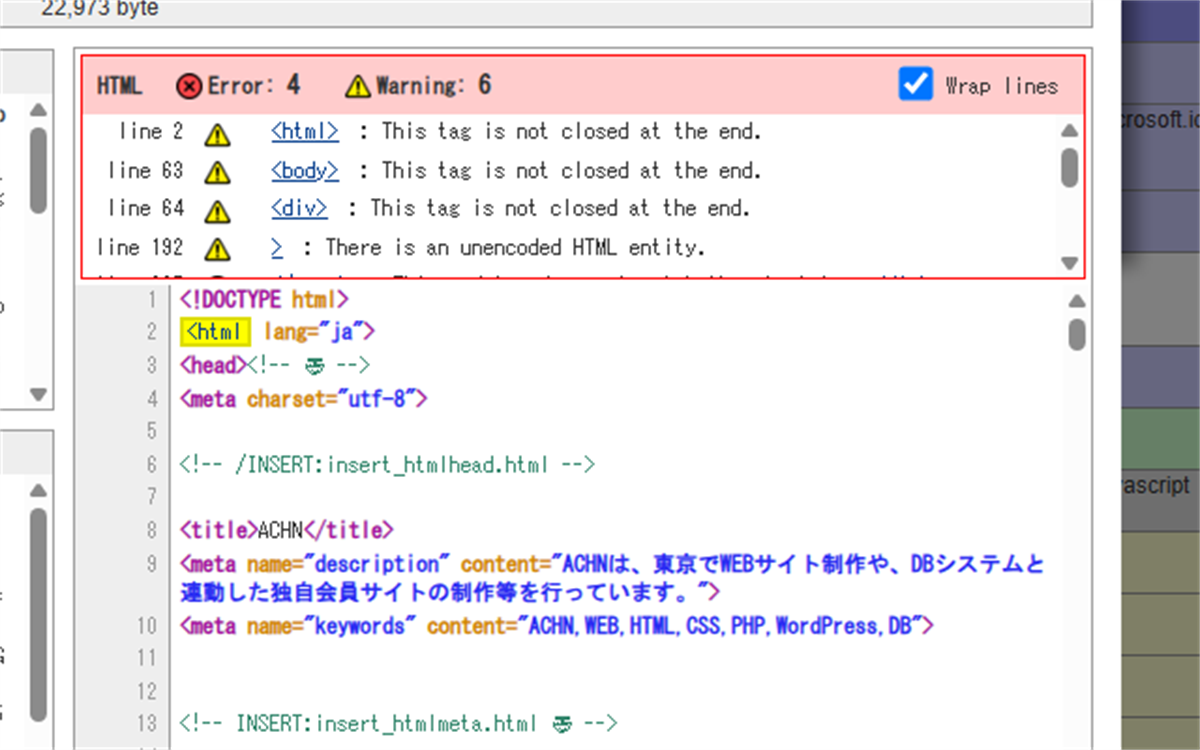The image size is (1200, 750).
Task: Click the code view scrollbar thumb
Action: click(x=1077, y=333)
